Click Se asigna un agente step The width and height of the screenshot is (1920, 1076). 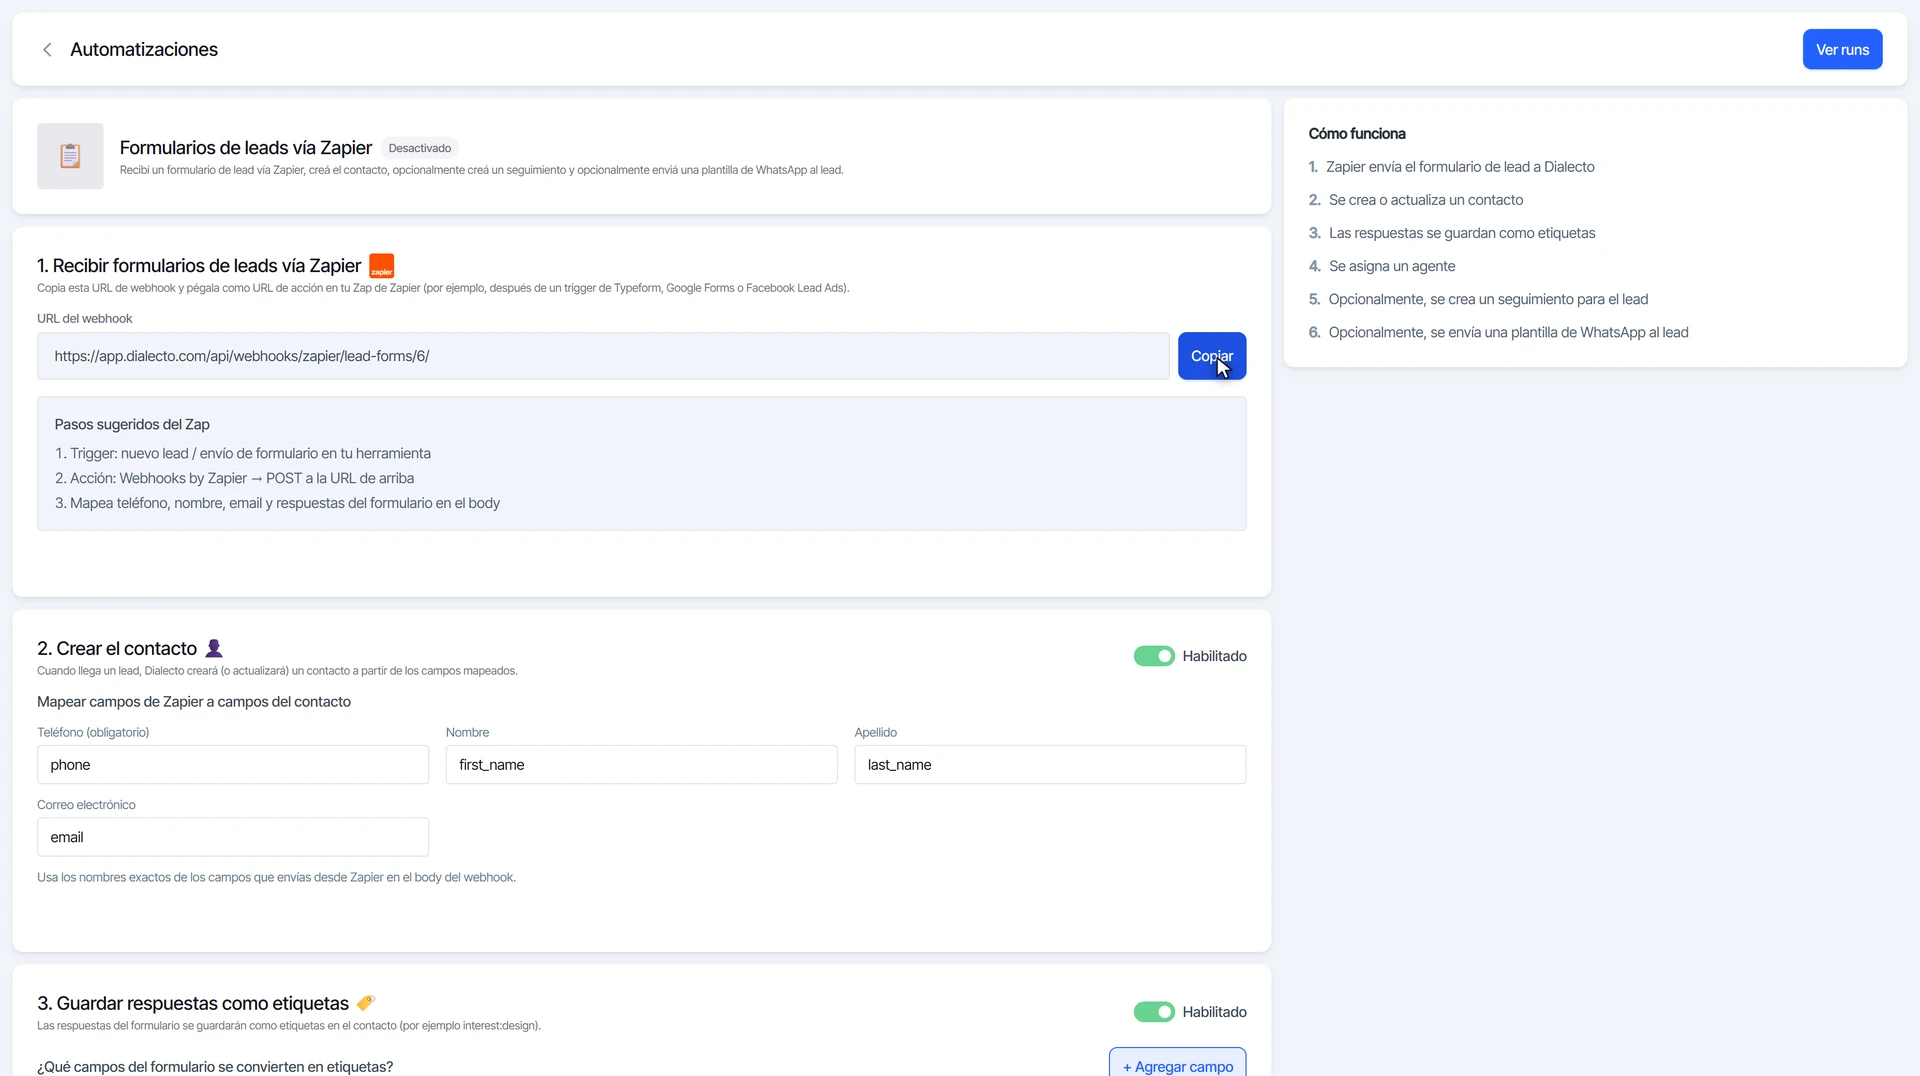[x=1392, y=266]
